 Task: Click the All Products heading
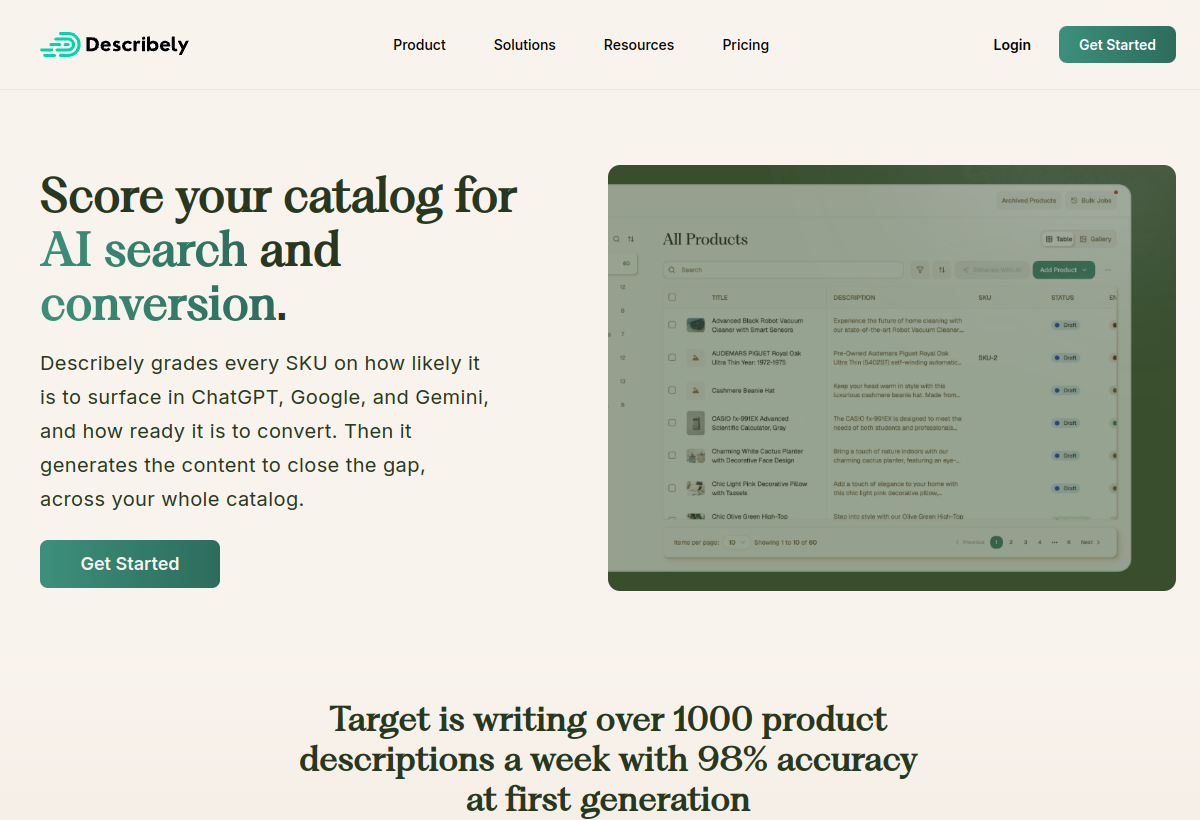point(705,239)
